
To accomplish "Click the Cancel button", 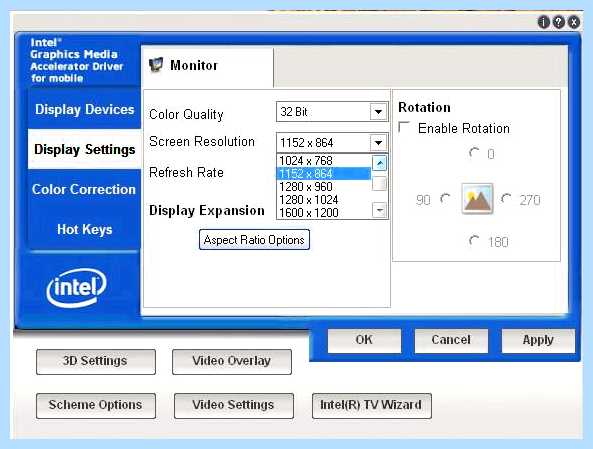I will [451, 340].
